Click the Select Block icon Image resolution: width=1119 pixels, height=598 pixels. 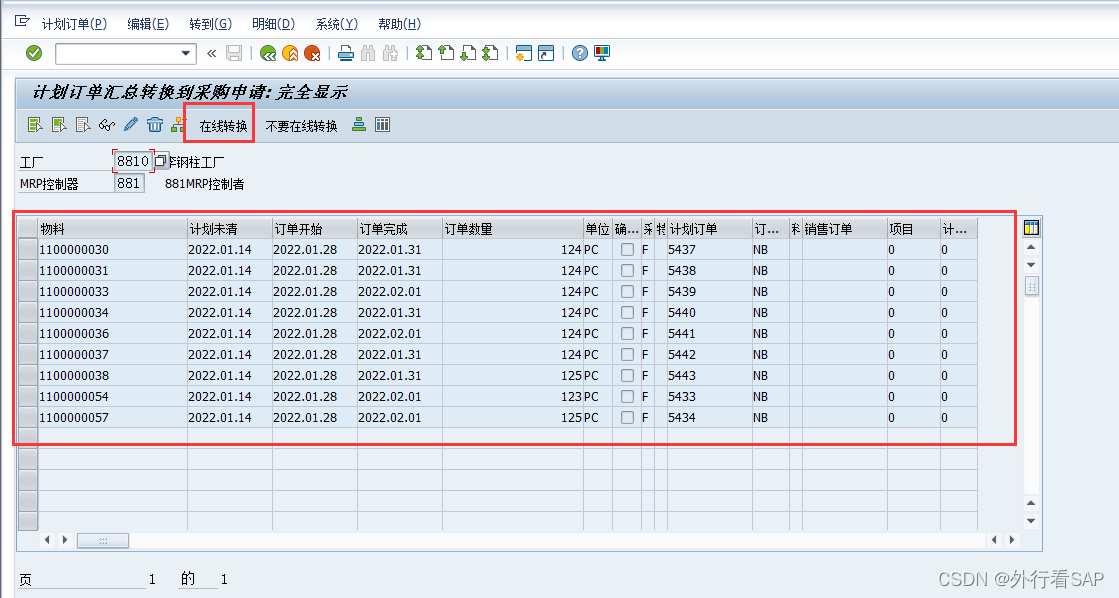[59, 125]
